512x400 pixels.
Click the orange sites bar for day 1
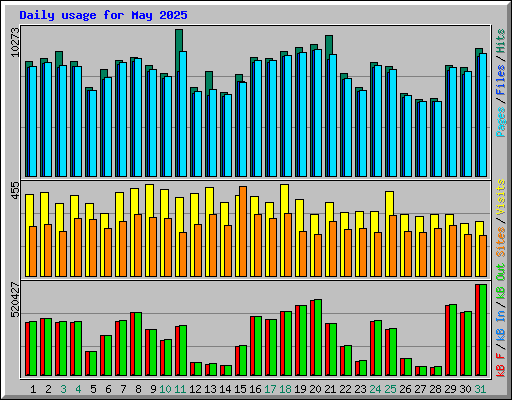(33, 251)
